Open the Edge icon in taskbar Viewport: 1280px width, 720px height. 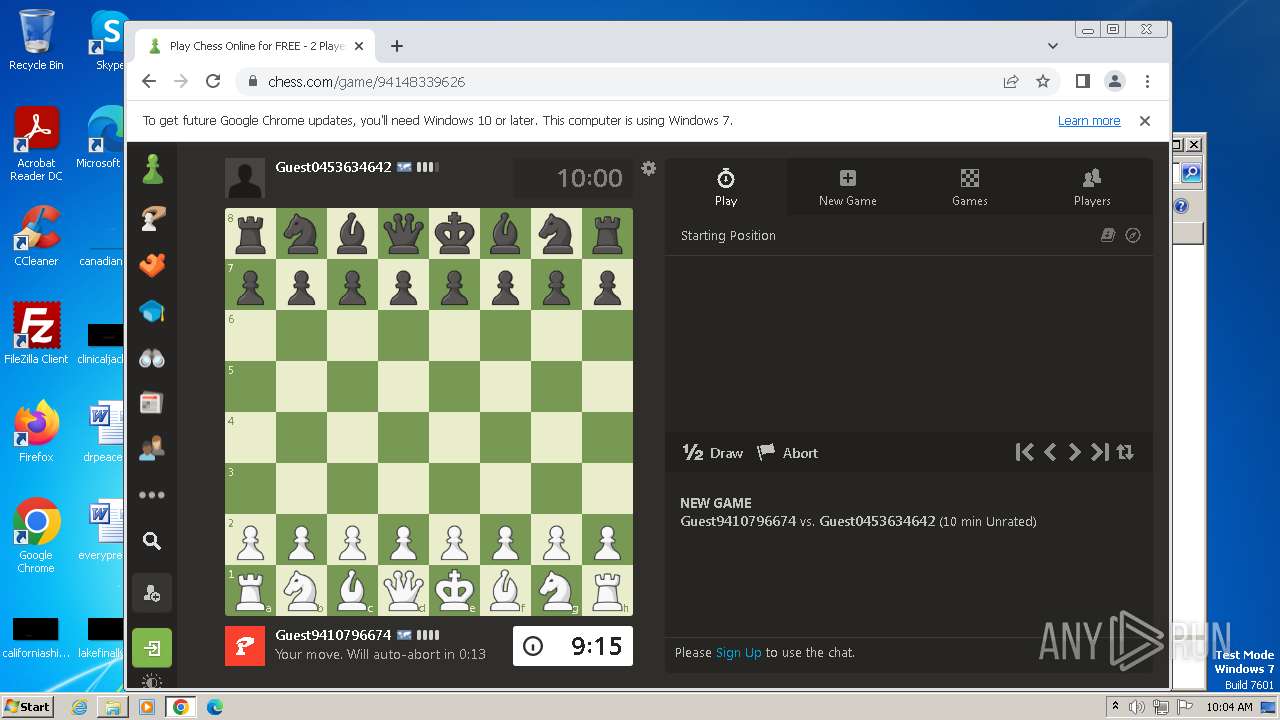click(214, 707)
